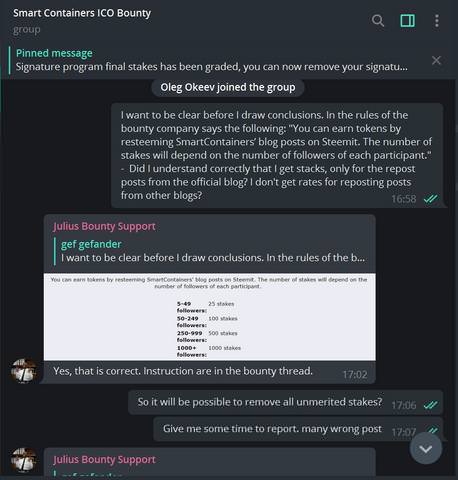Viewport: 458px width, 480px height.
Task: Open Julius Bounty Support sender name in first reply
Action: click(x=104, y=226)
